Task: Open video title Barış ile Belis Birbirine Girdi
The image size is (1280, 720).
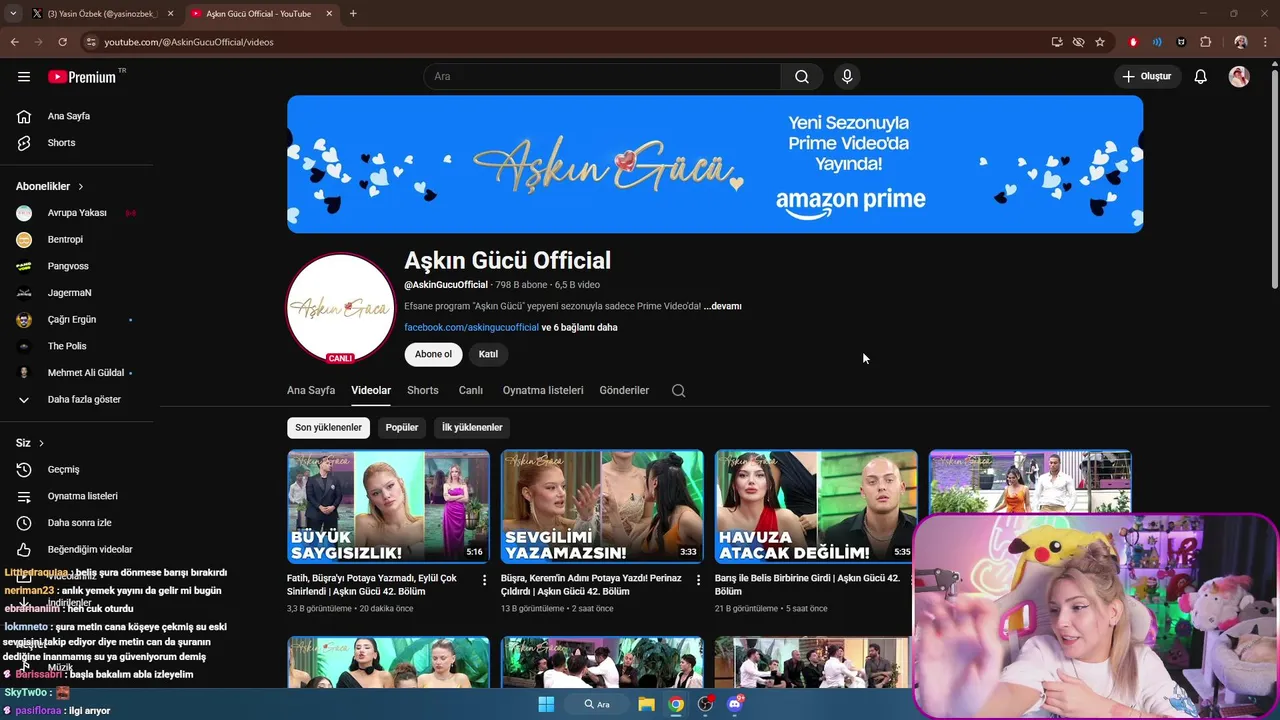Action: [807, 585]
